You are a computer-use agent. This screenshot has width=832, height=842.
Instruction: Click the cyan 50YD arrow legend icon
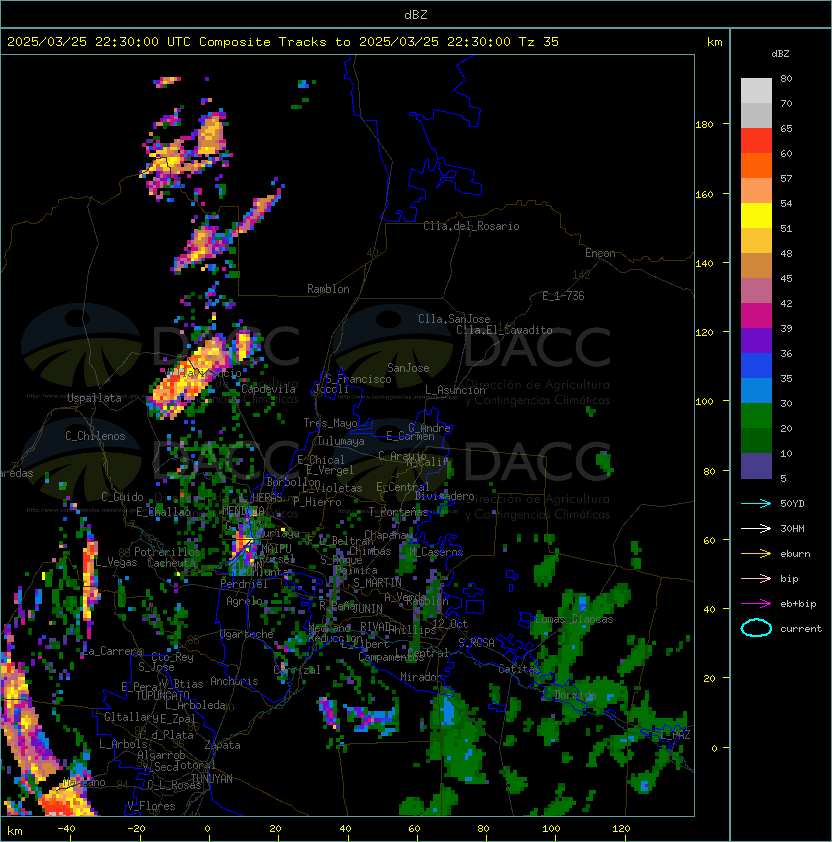(756, 503)
